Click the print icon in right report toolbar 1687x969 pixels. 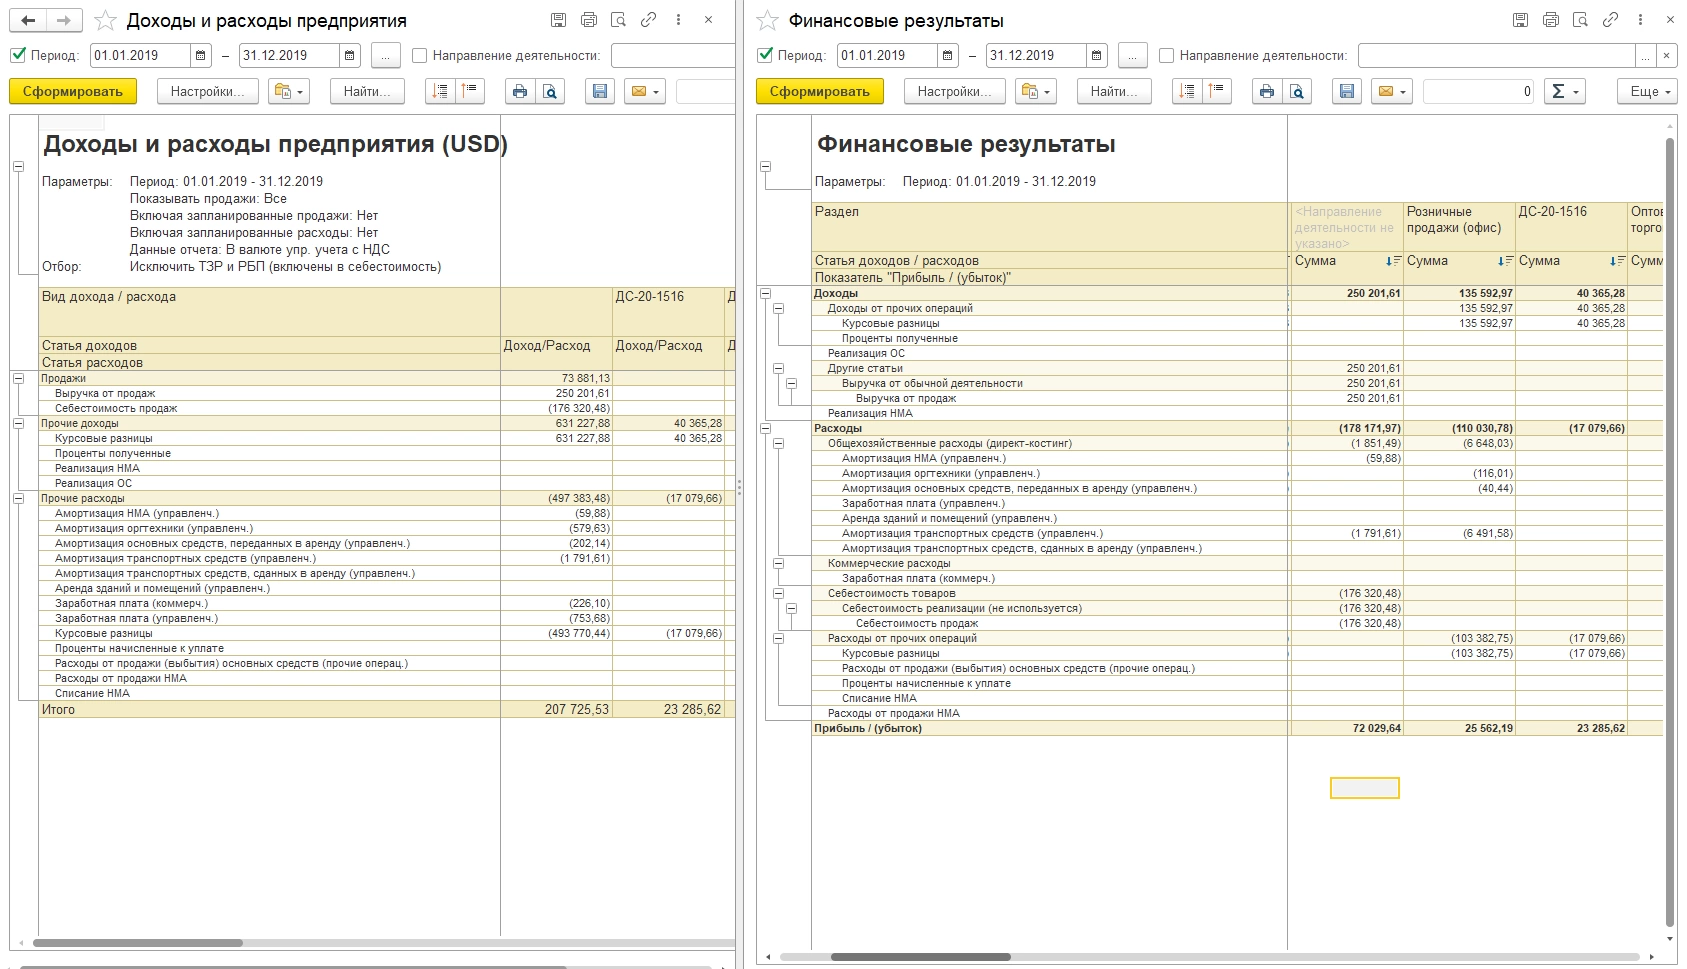(1267, 92)
